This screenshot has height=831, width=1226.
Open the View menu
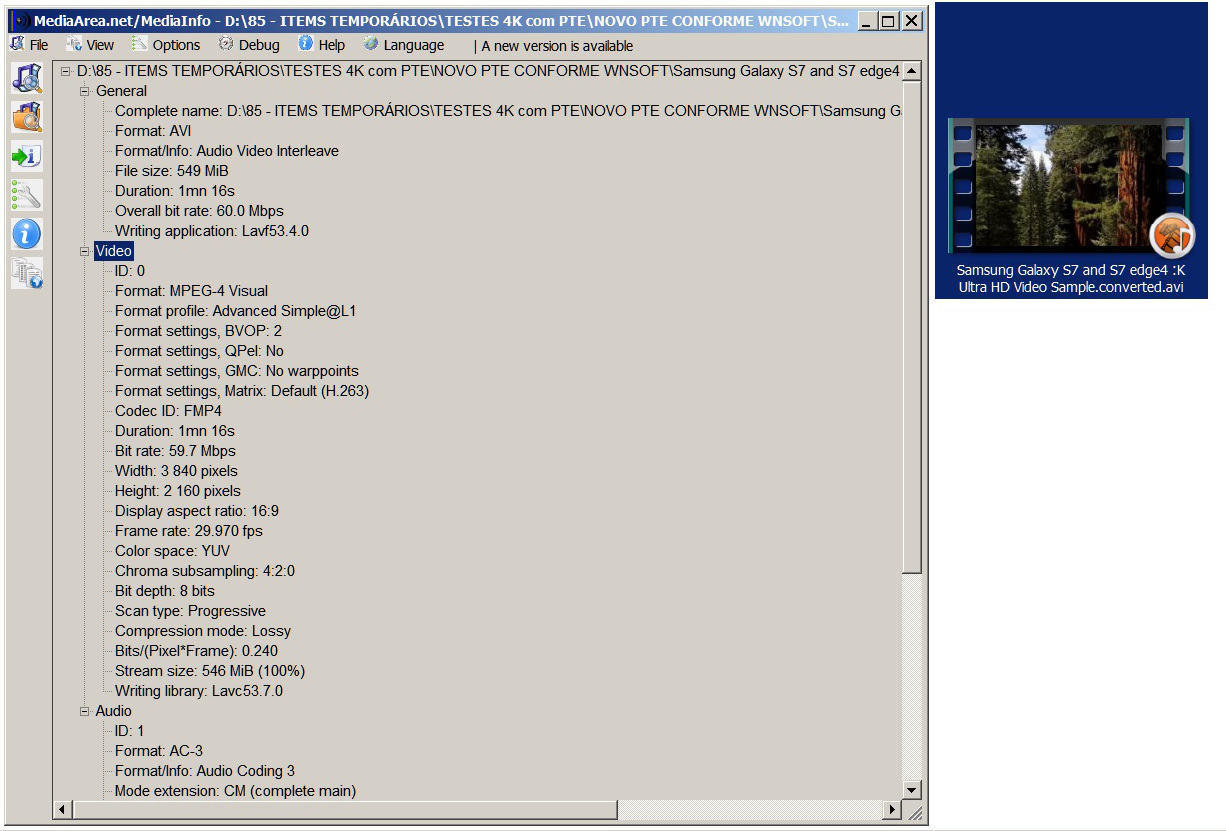[90, 45]
